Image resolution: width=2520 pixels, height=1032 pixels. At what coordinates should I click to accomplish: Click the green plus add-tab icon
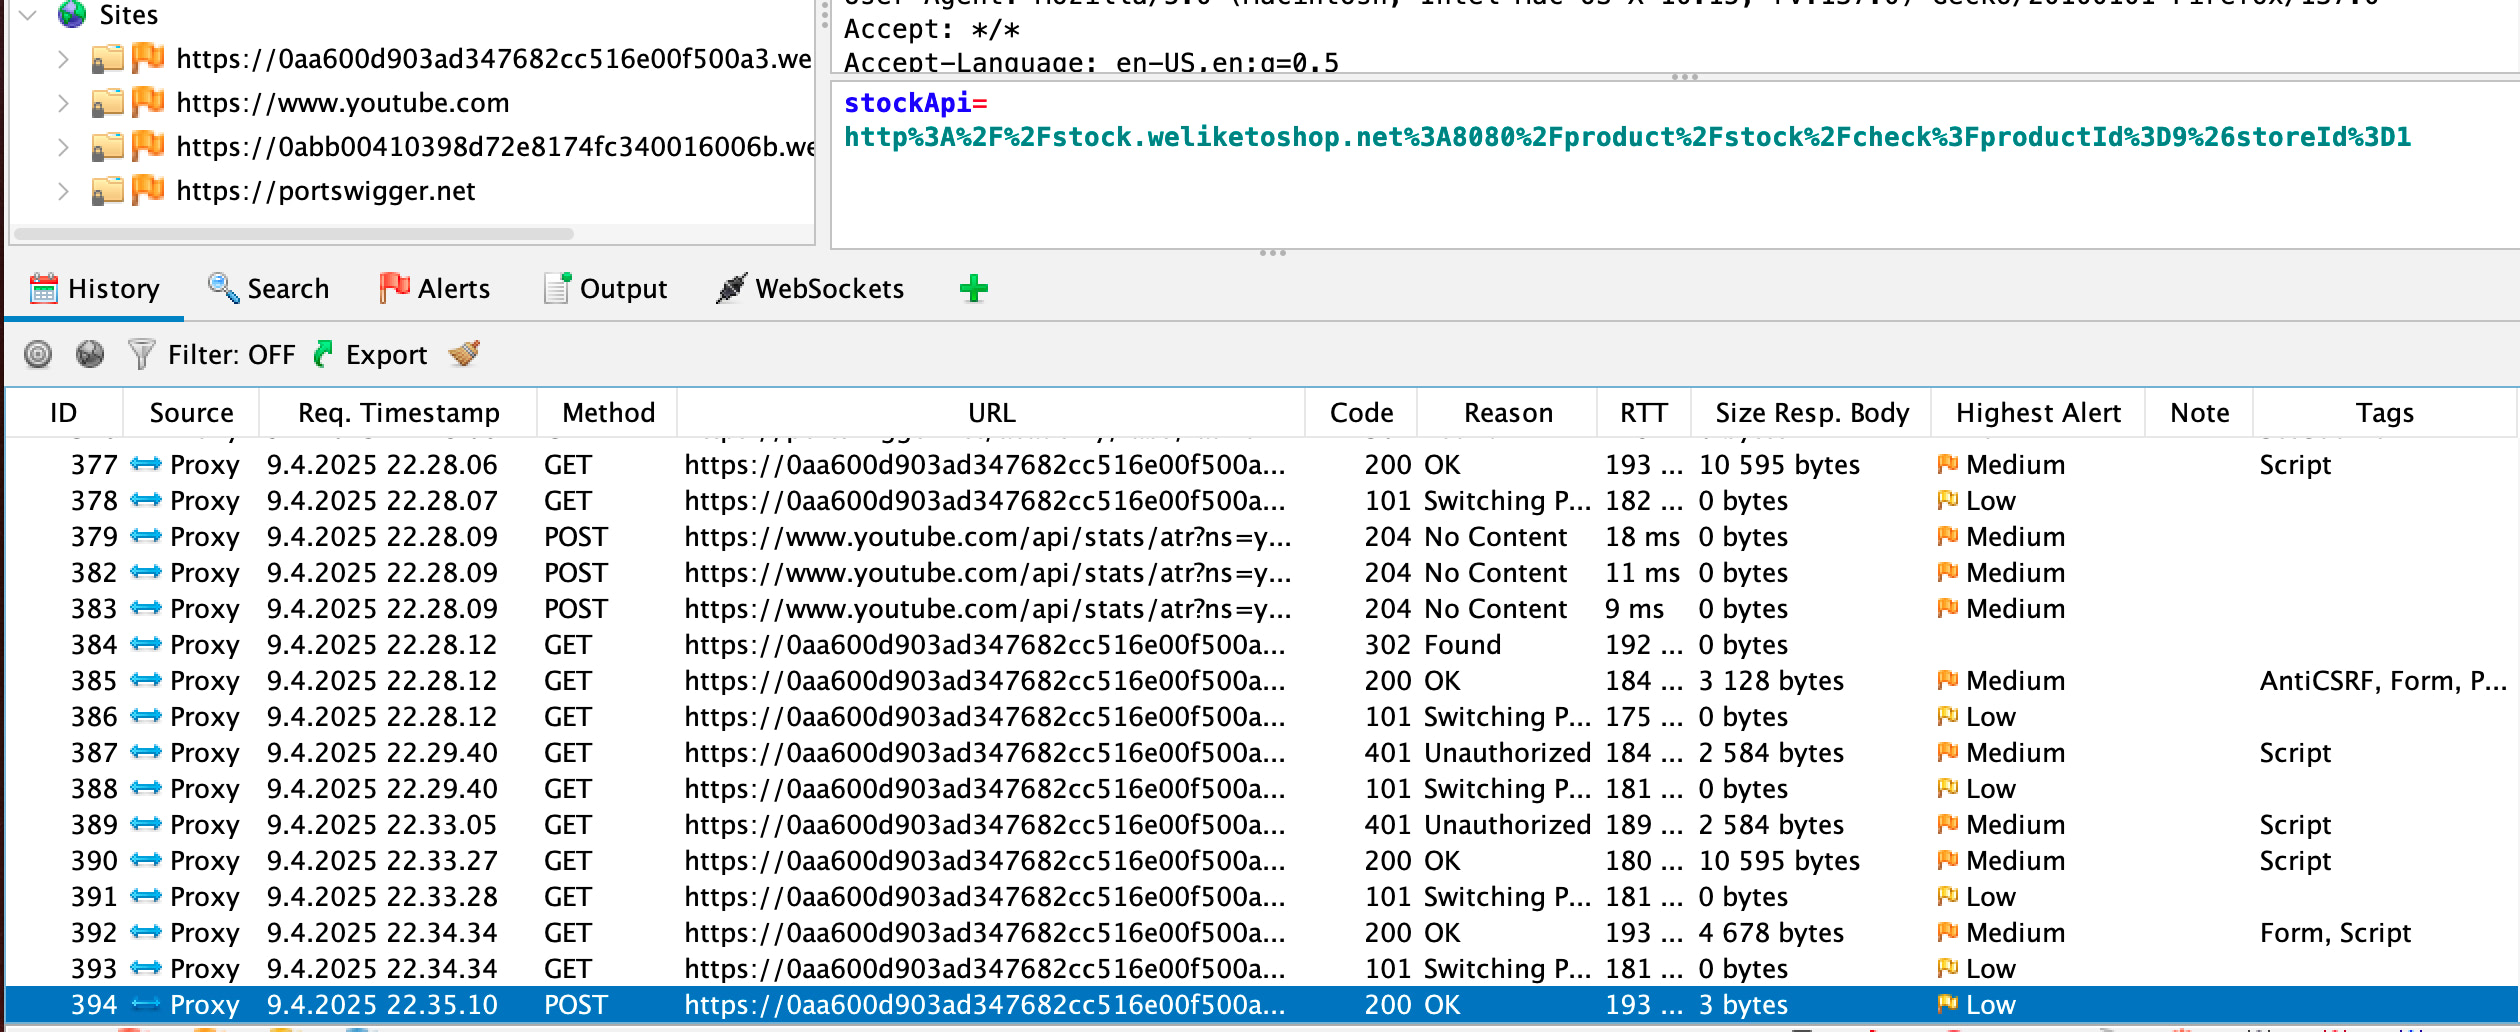[x=973, y=289]
